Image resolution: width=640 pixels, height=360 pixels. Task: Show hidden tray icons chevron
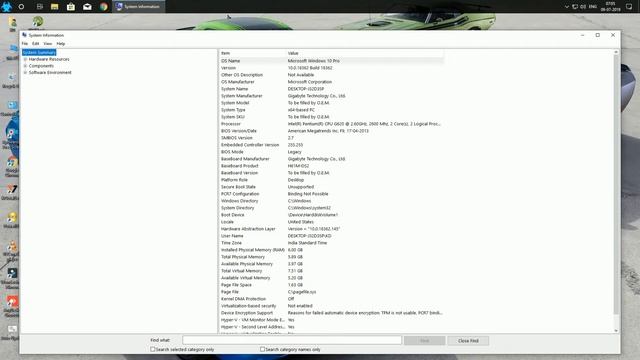tap(567, 7)
